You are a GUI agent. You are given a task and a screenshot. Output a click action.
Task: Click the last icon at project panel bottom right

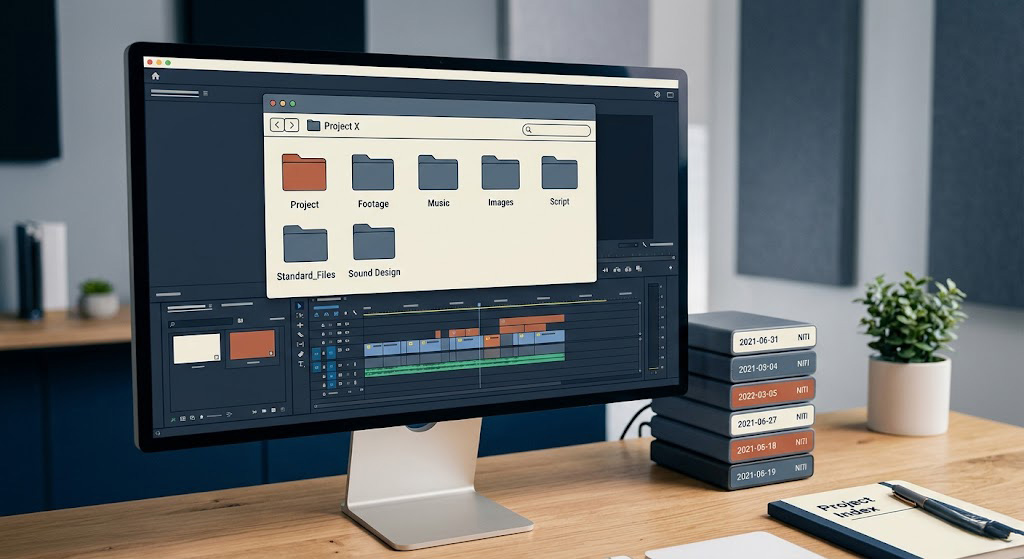click(x=283, y=409)
